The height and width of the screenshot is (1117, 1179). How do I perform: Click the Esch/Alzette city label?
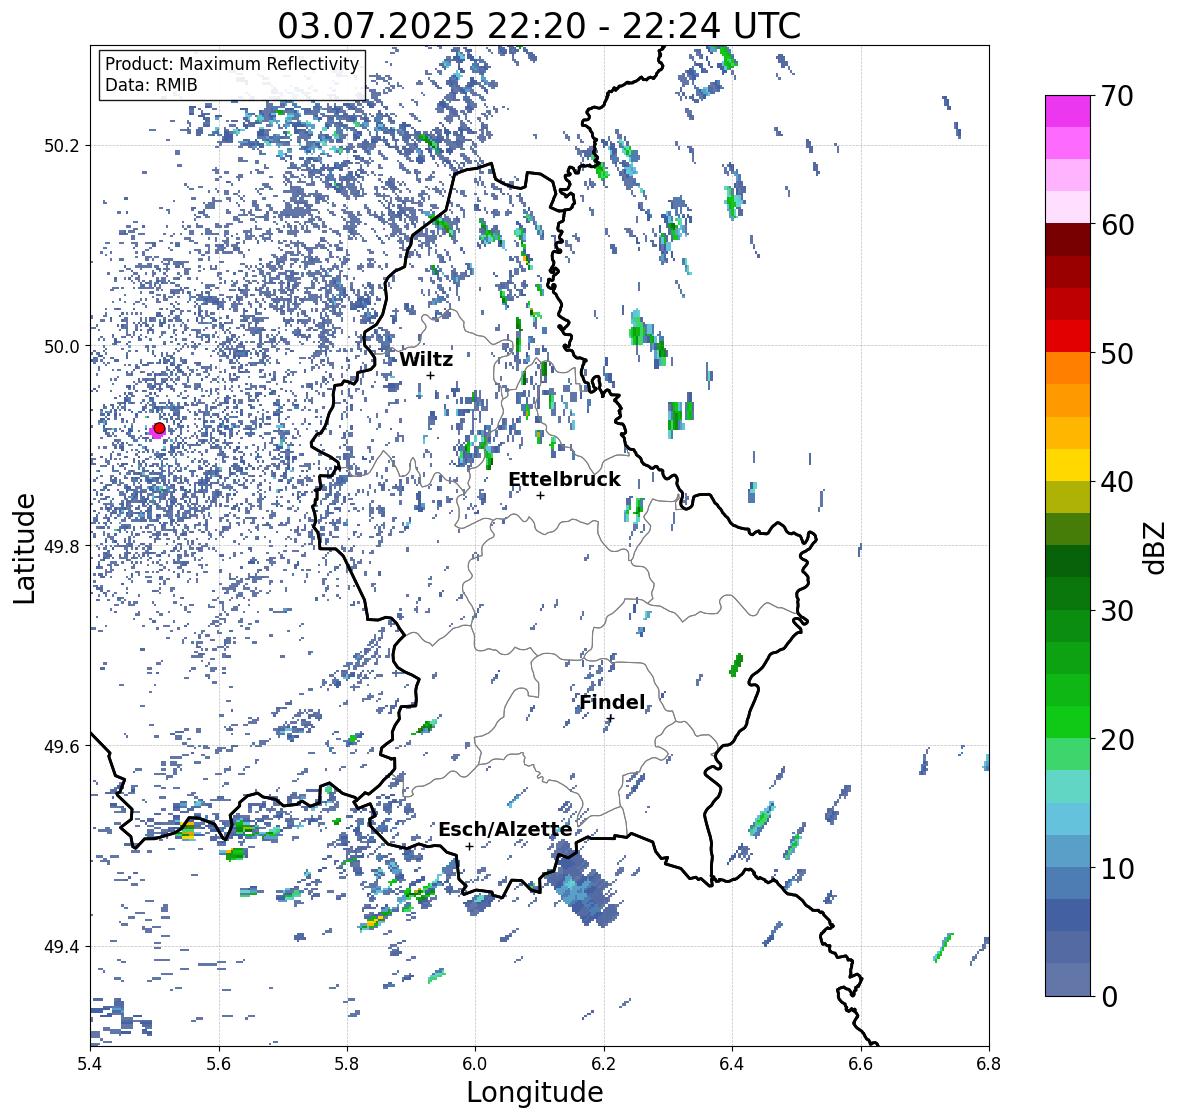[505, 829]
